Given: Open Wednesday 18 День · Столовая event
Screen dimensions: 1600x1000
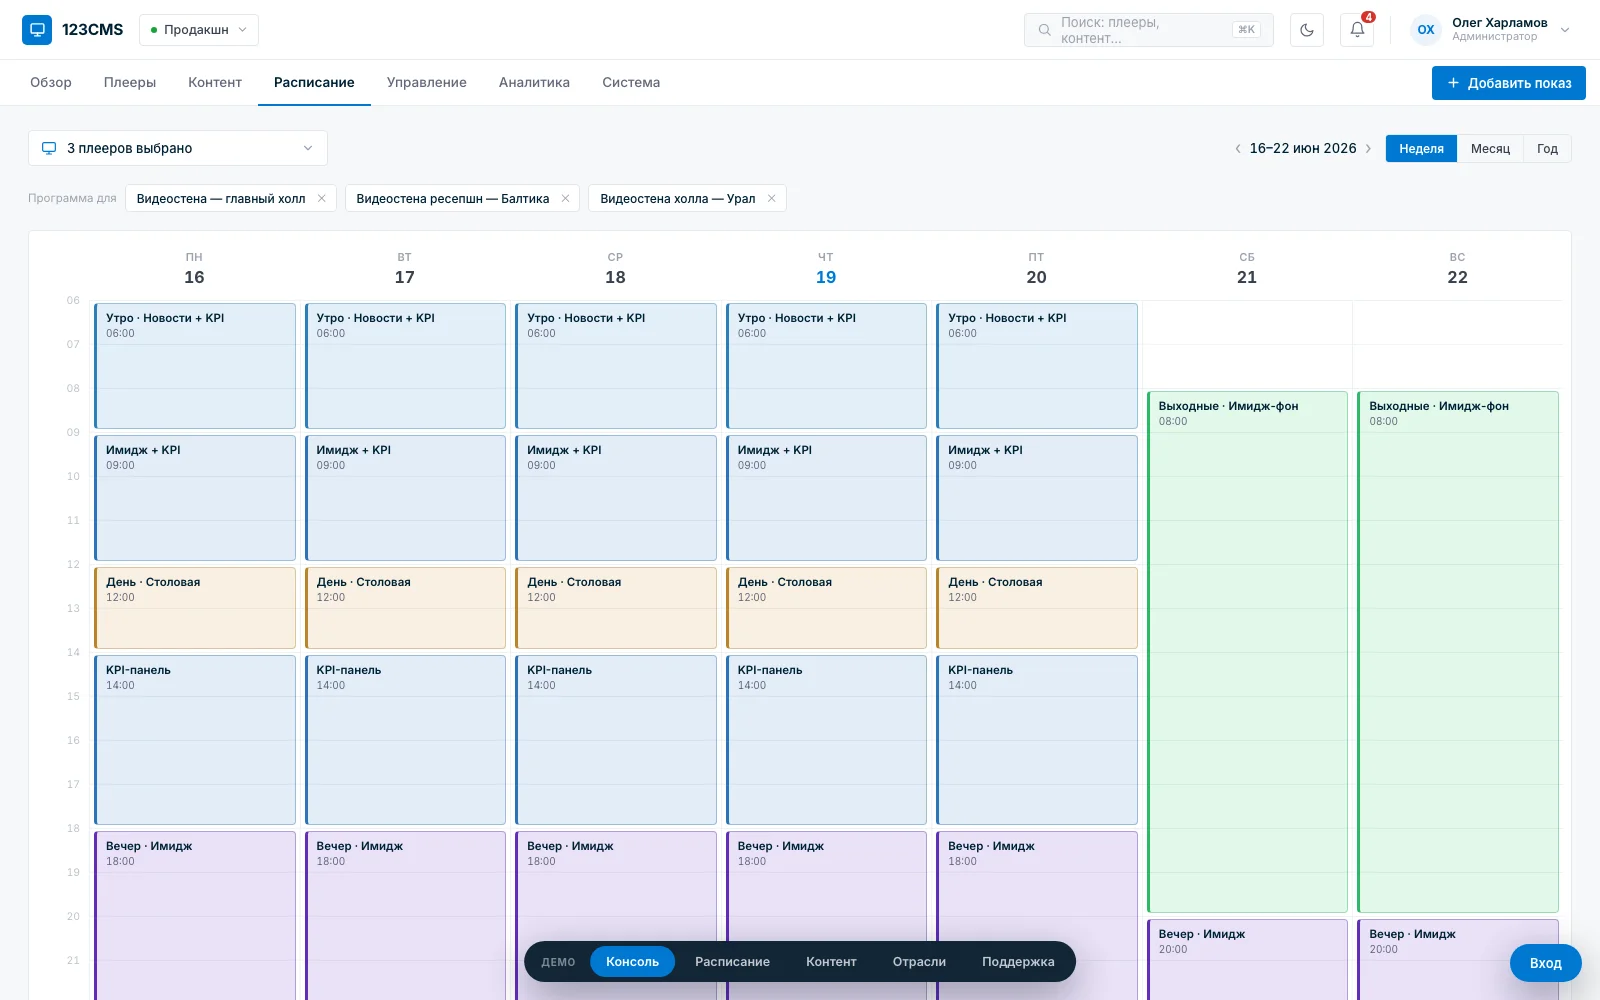Looking at the screenshot, I should 616,608.
